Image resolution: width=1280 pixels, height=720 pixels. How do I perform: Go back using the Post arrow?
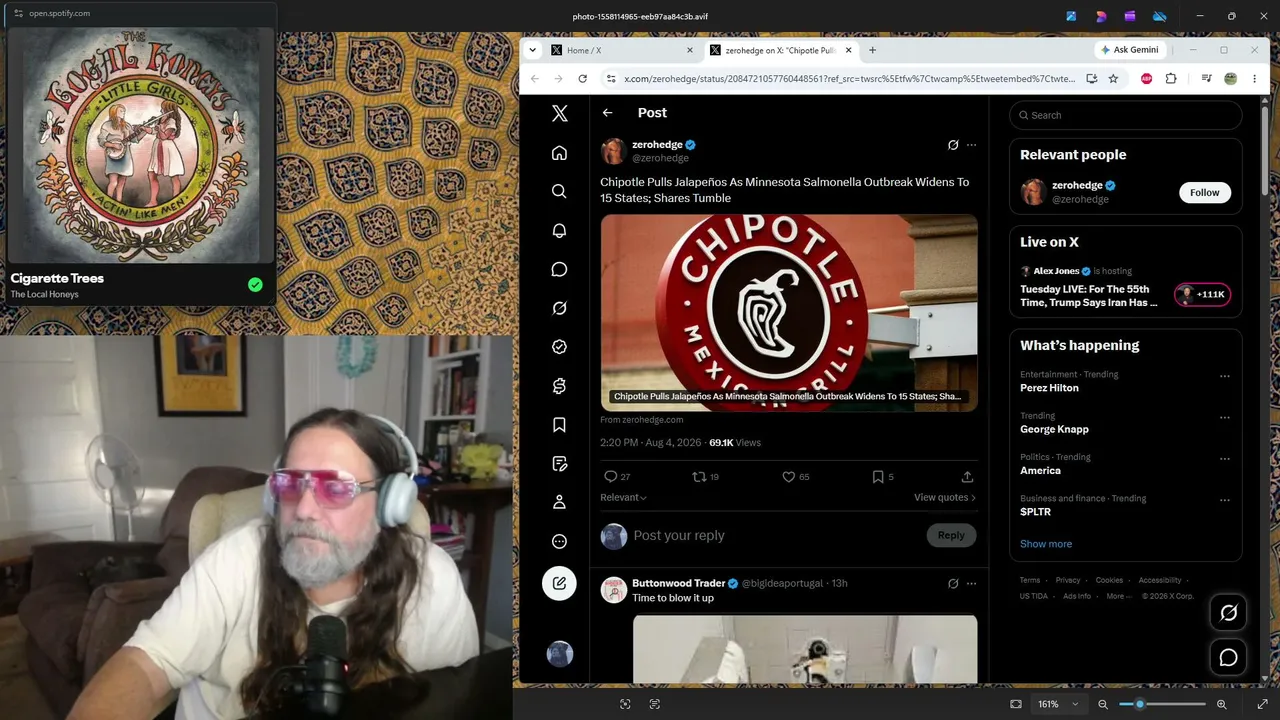[x=607, y=113]
